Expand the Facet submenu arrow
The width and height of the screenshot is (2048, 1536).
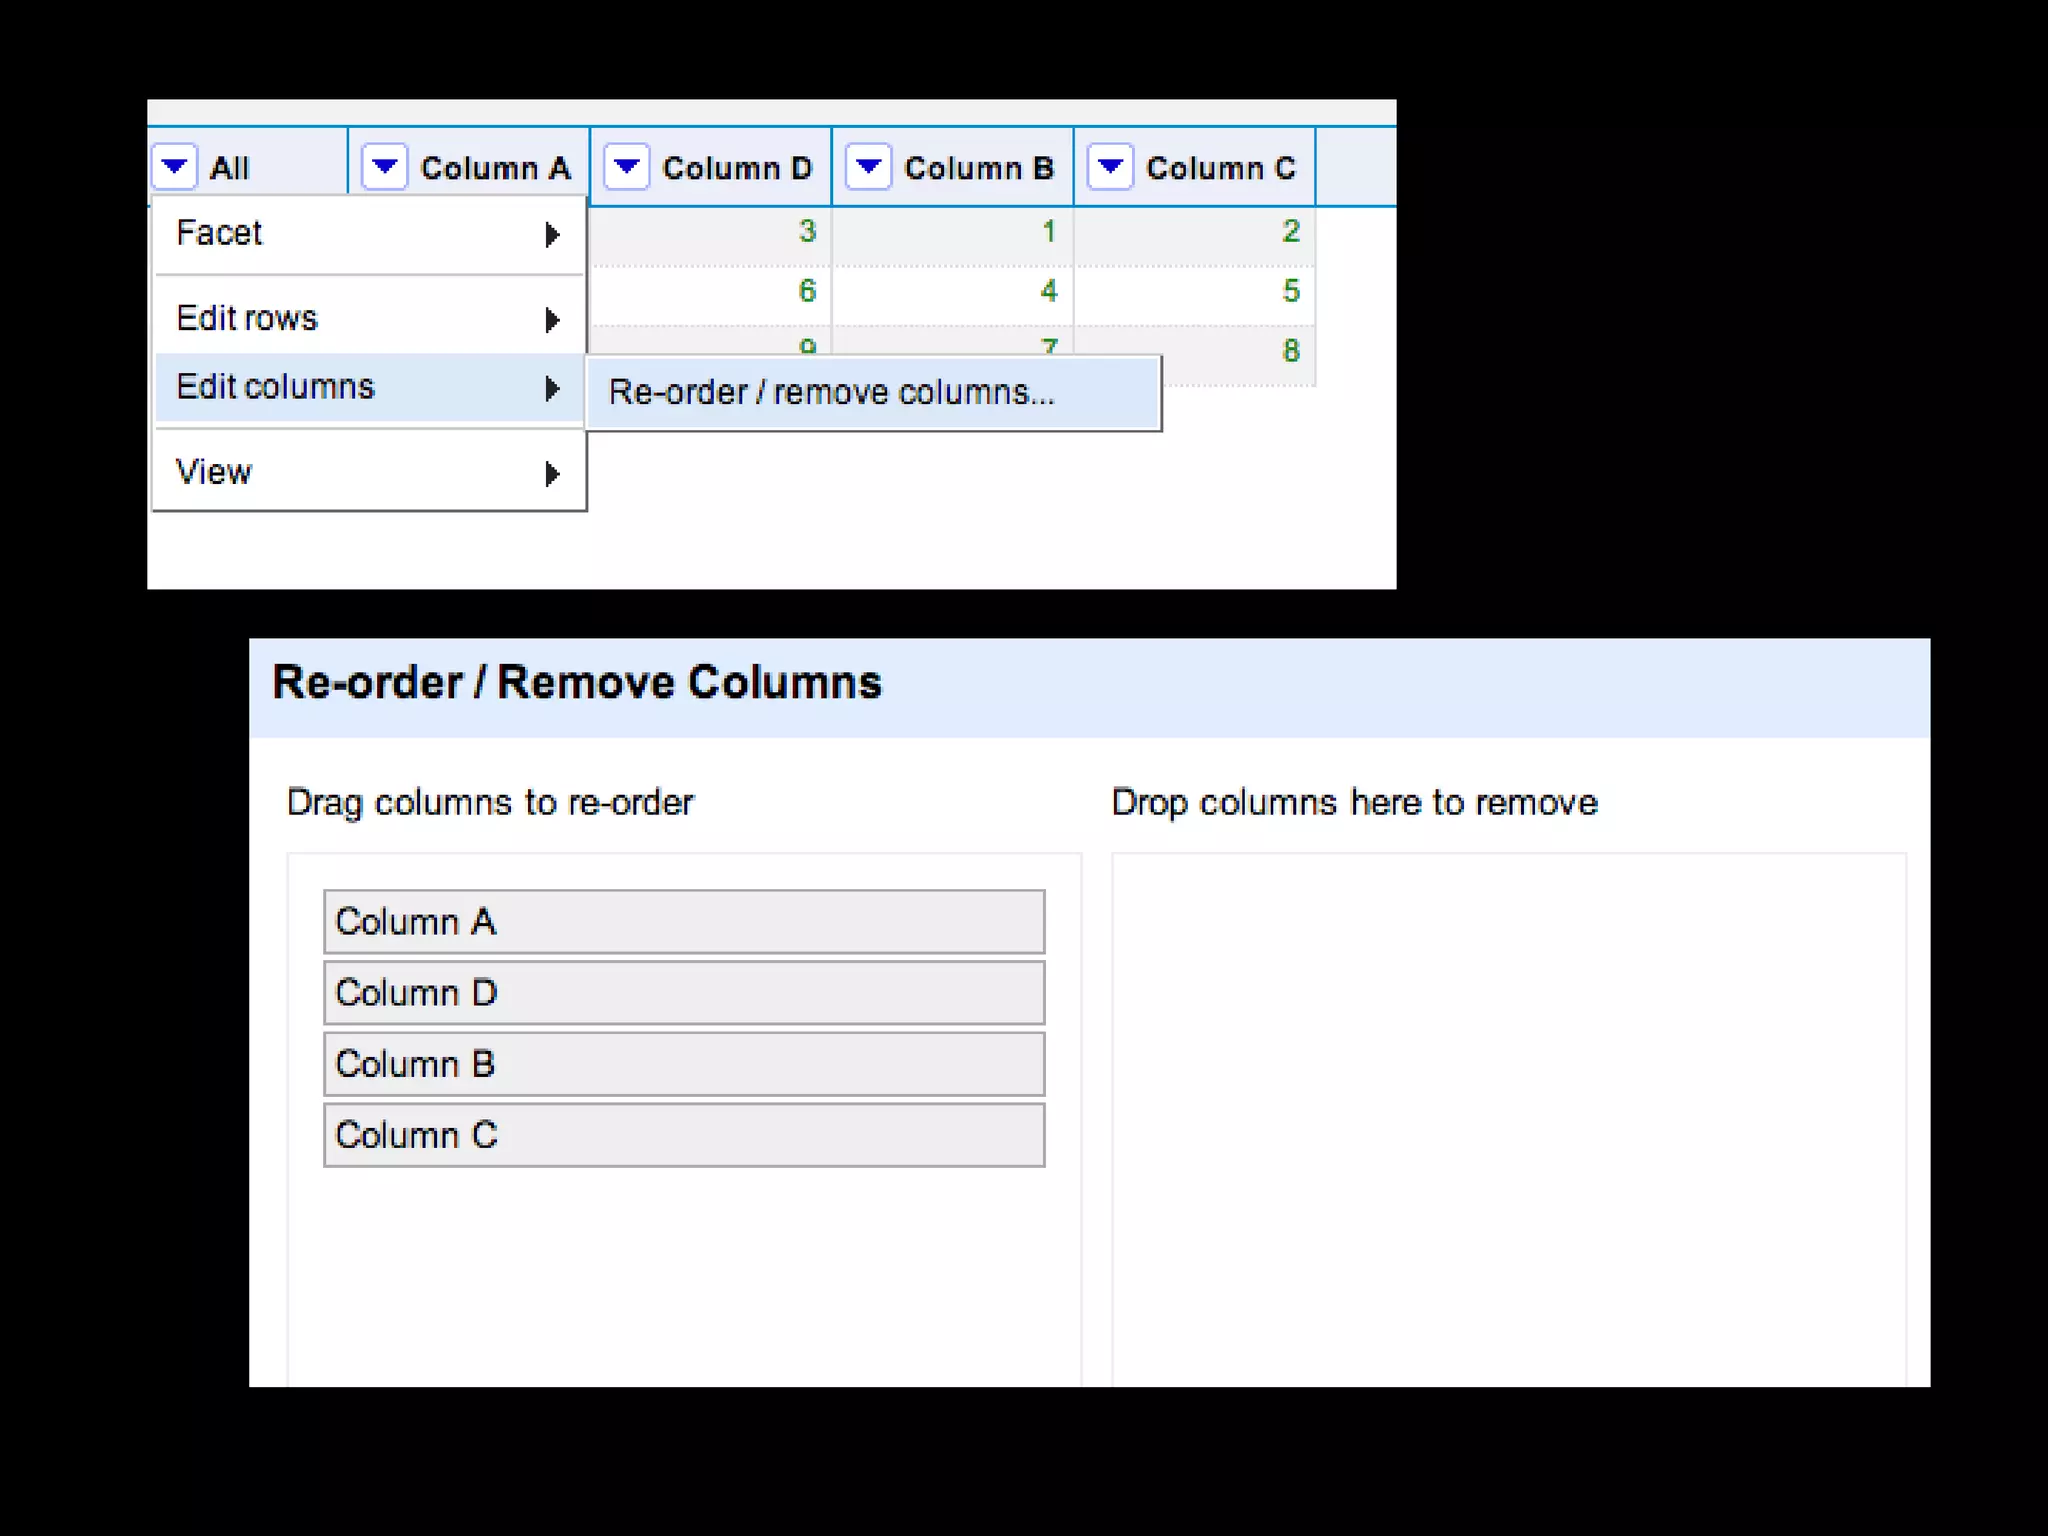(x=552, y=235)
